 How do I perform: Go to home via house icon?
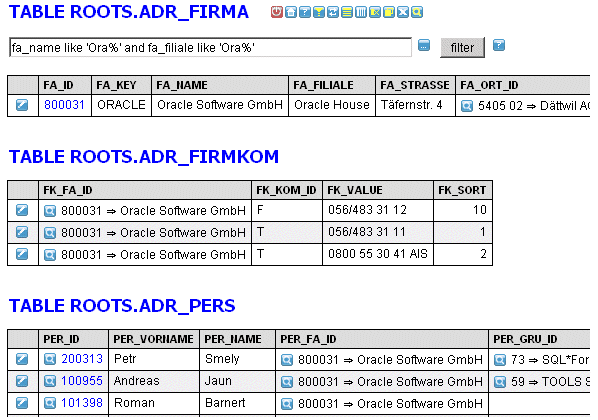pyautogui.click(x=291, y=12)
